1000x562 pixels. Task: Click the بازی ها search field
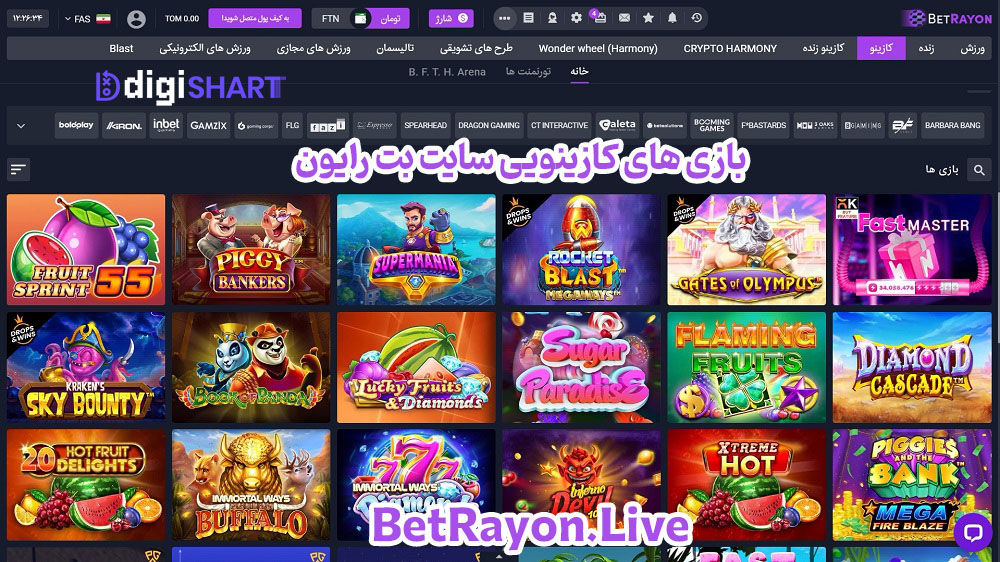941,170
